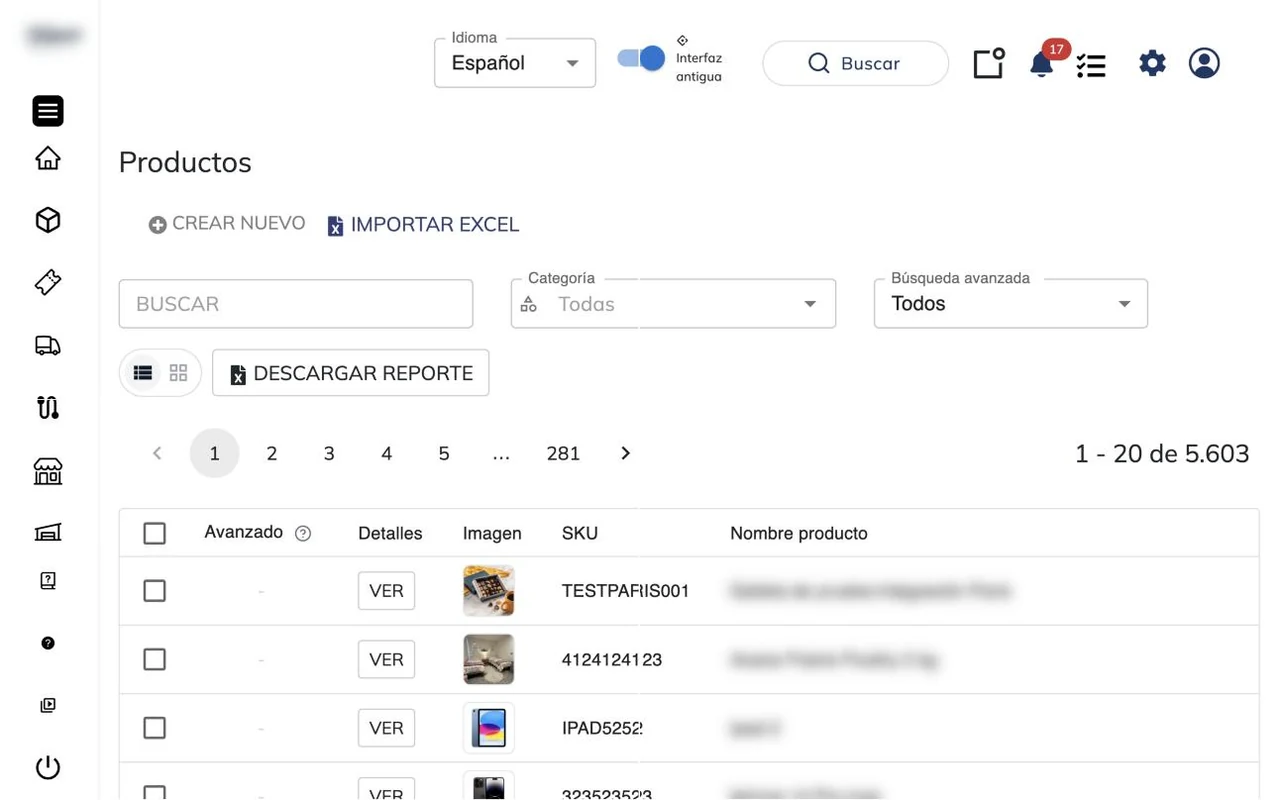Go to the Home icon in sidebar

coord(48,158)
